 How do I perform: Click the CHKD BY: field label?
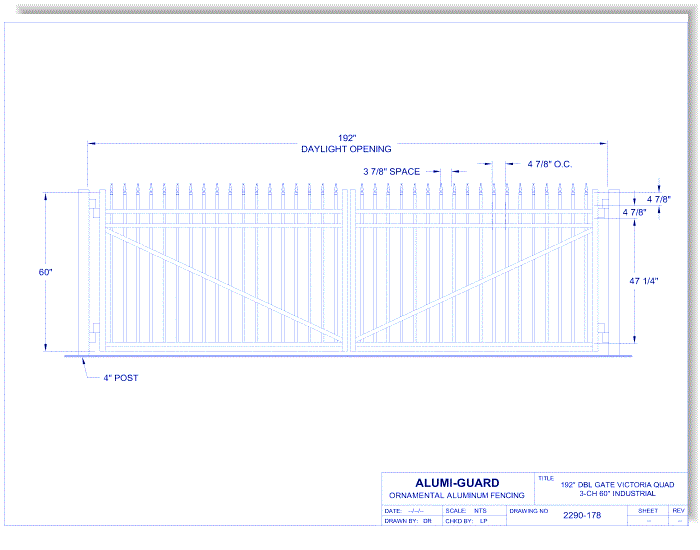point(459,521)
